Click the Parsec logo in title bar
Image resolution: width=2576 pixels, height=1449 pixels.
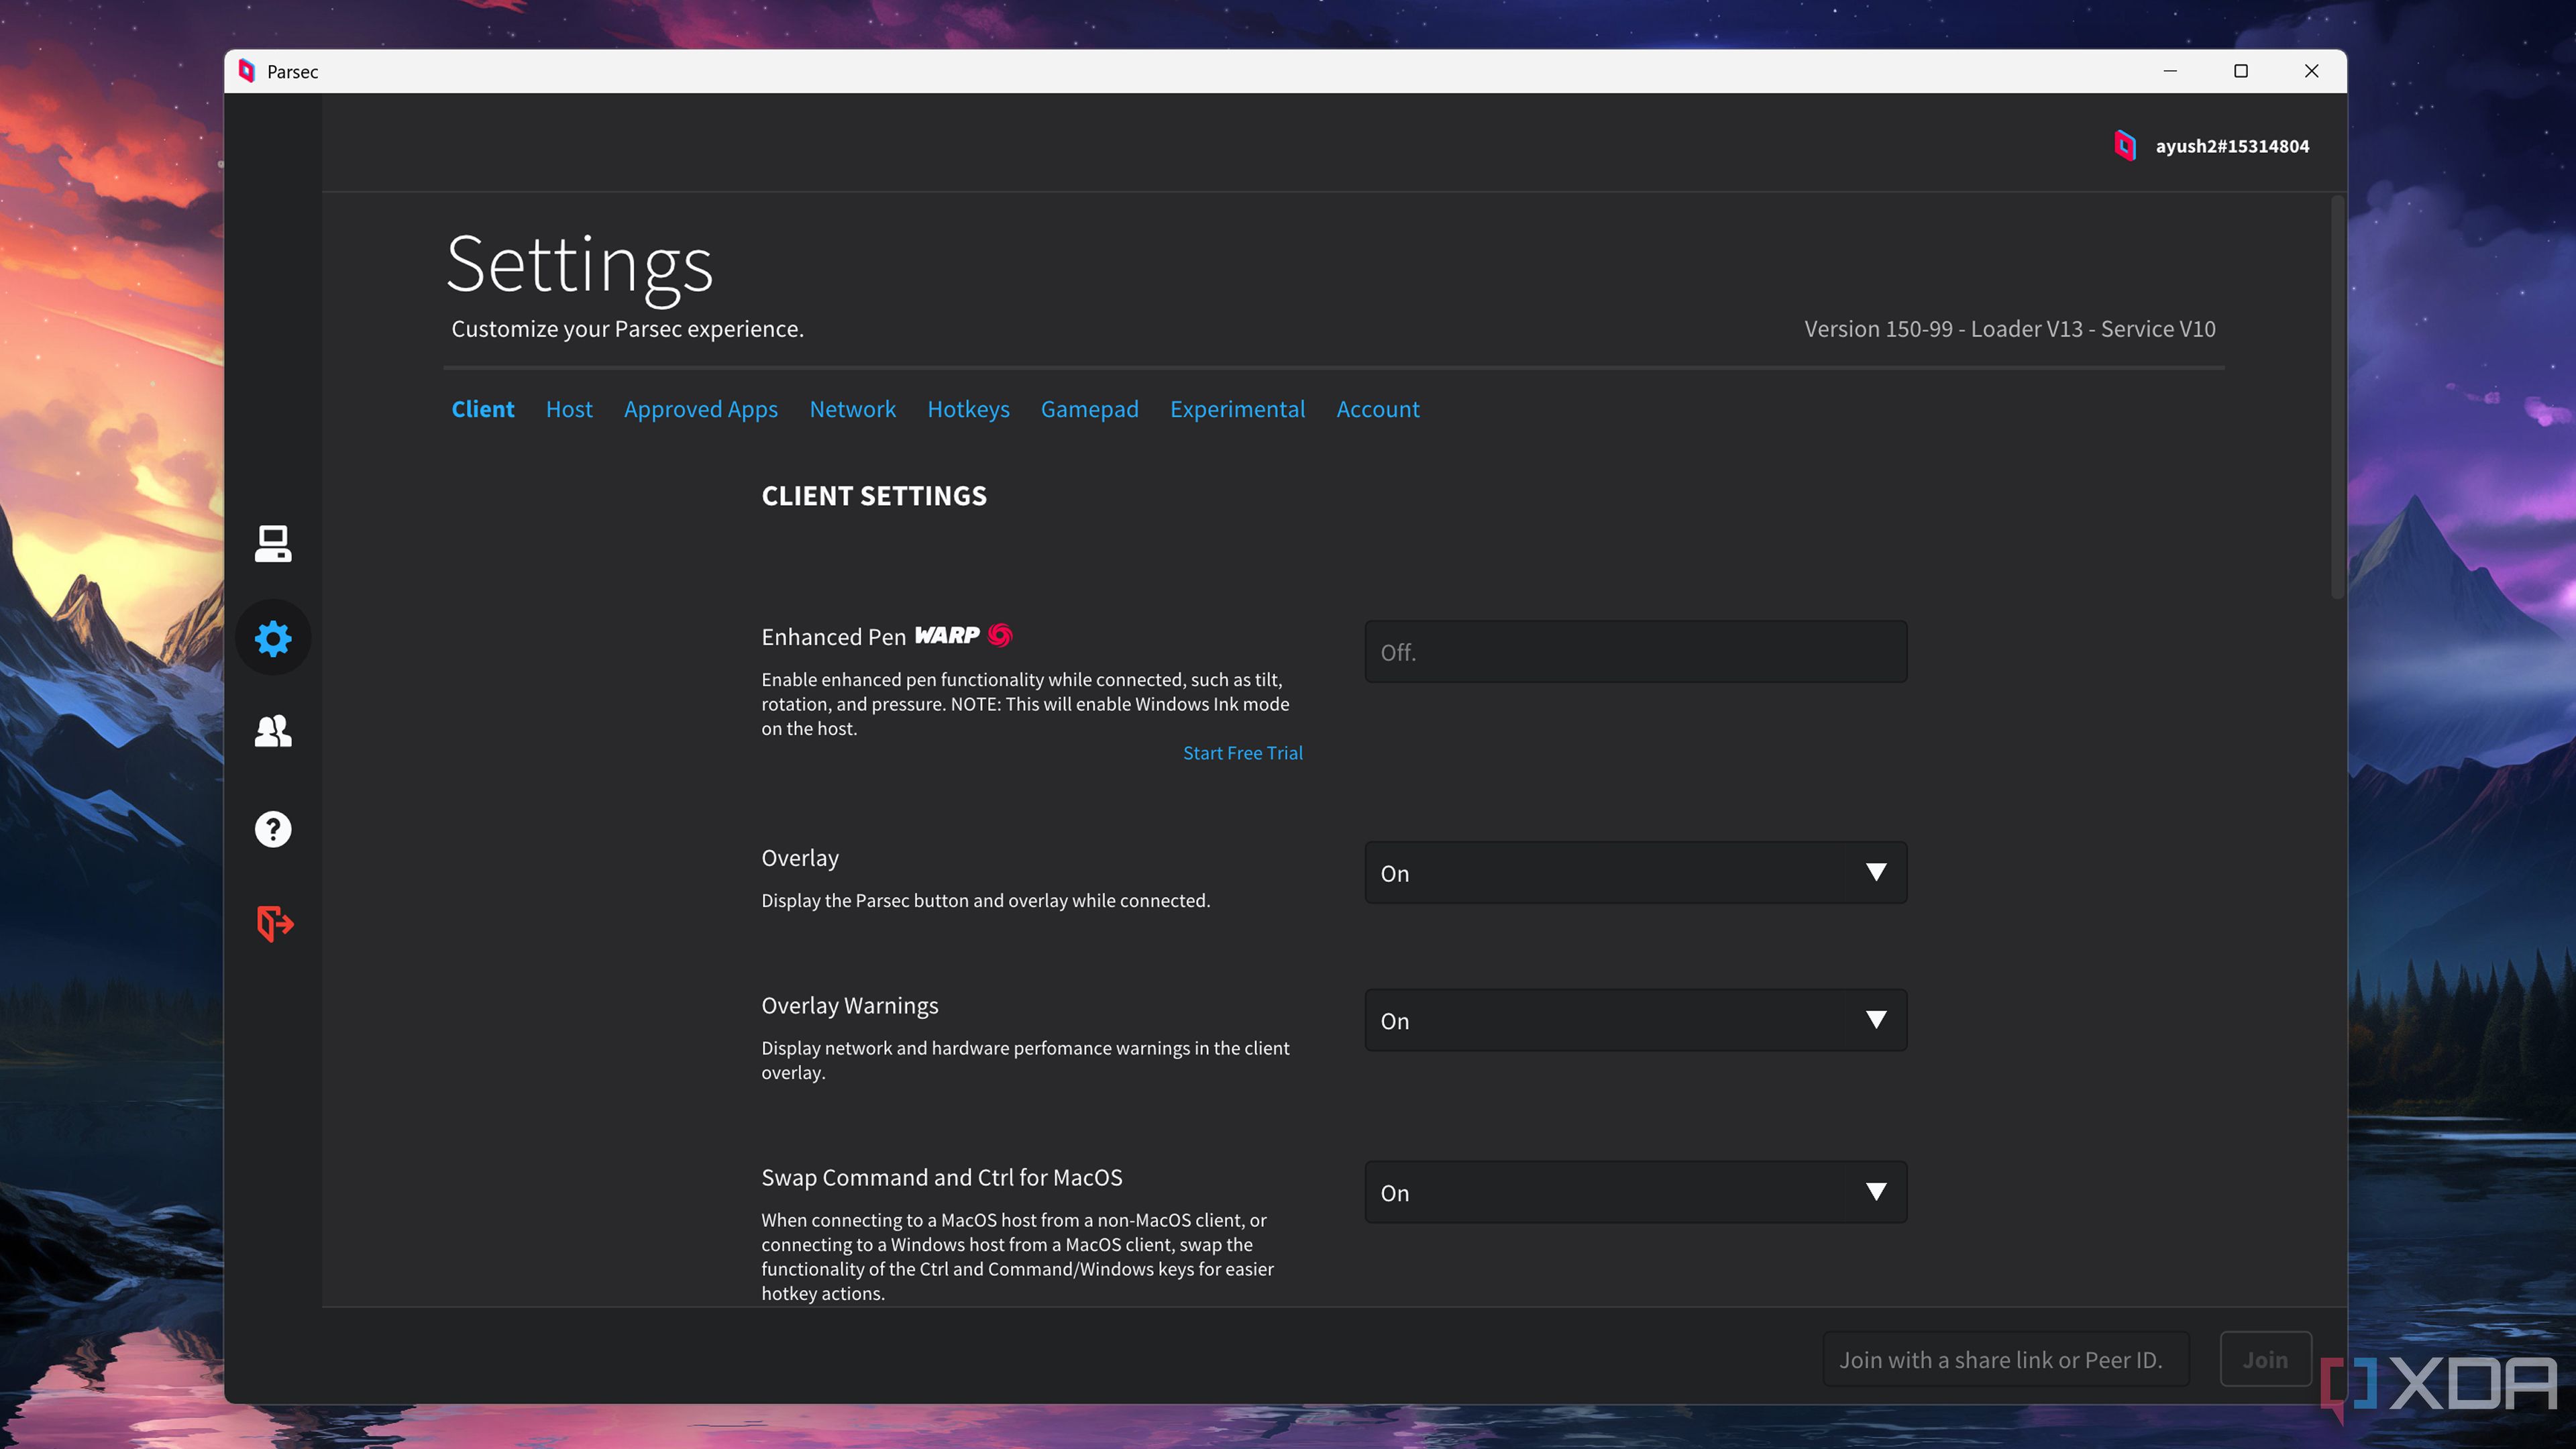246,71
